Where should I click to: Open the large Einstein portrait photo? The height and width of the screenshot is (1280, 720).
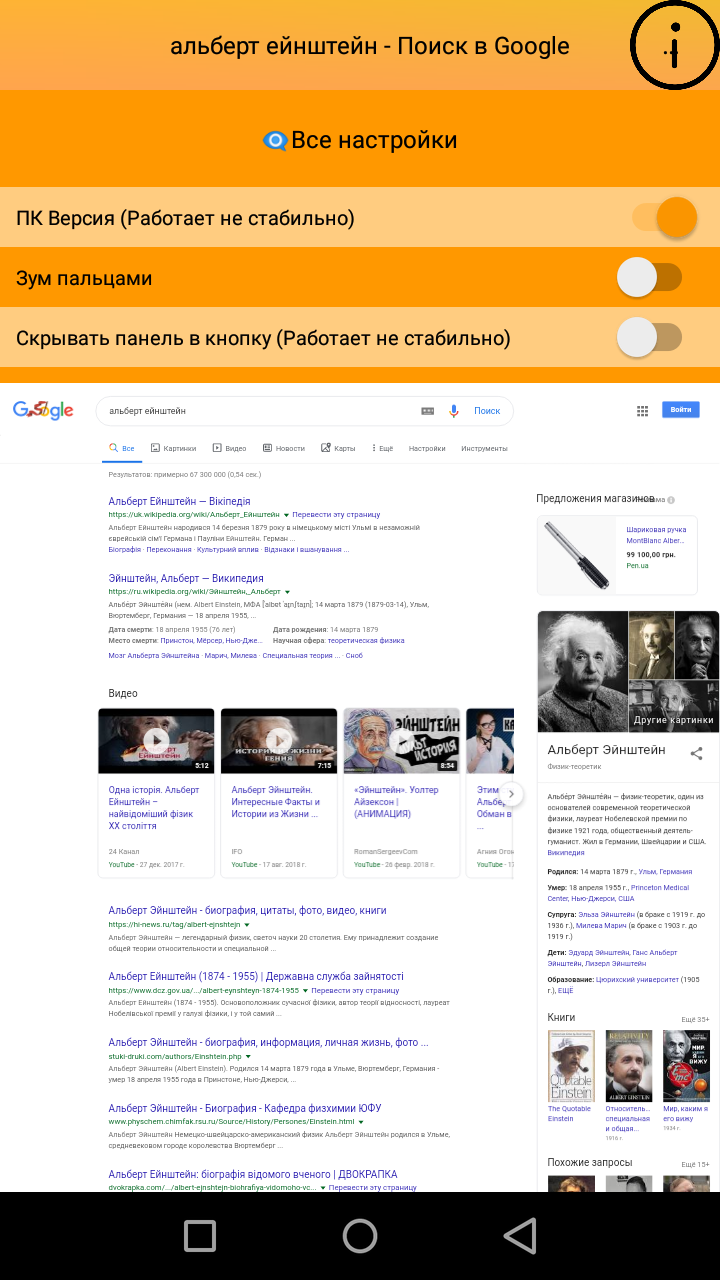click(x=582, y=671)
